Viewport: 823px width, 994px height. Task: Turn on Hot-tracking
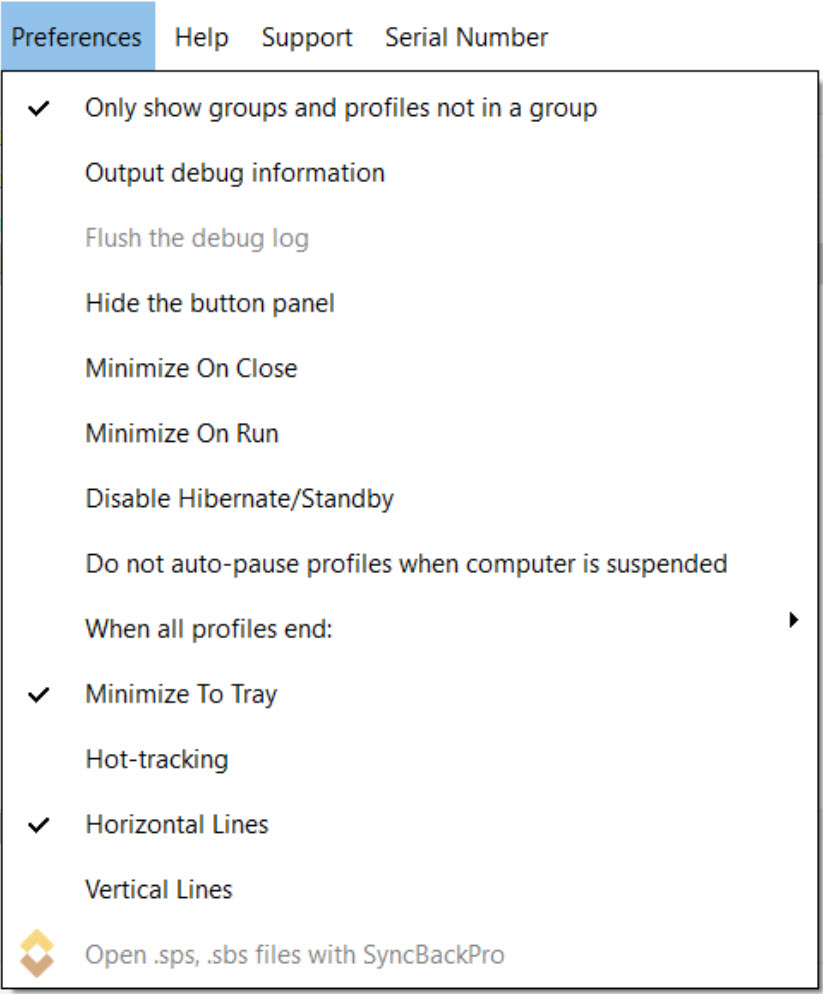click(x=157, y=760)
